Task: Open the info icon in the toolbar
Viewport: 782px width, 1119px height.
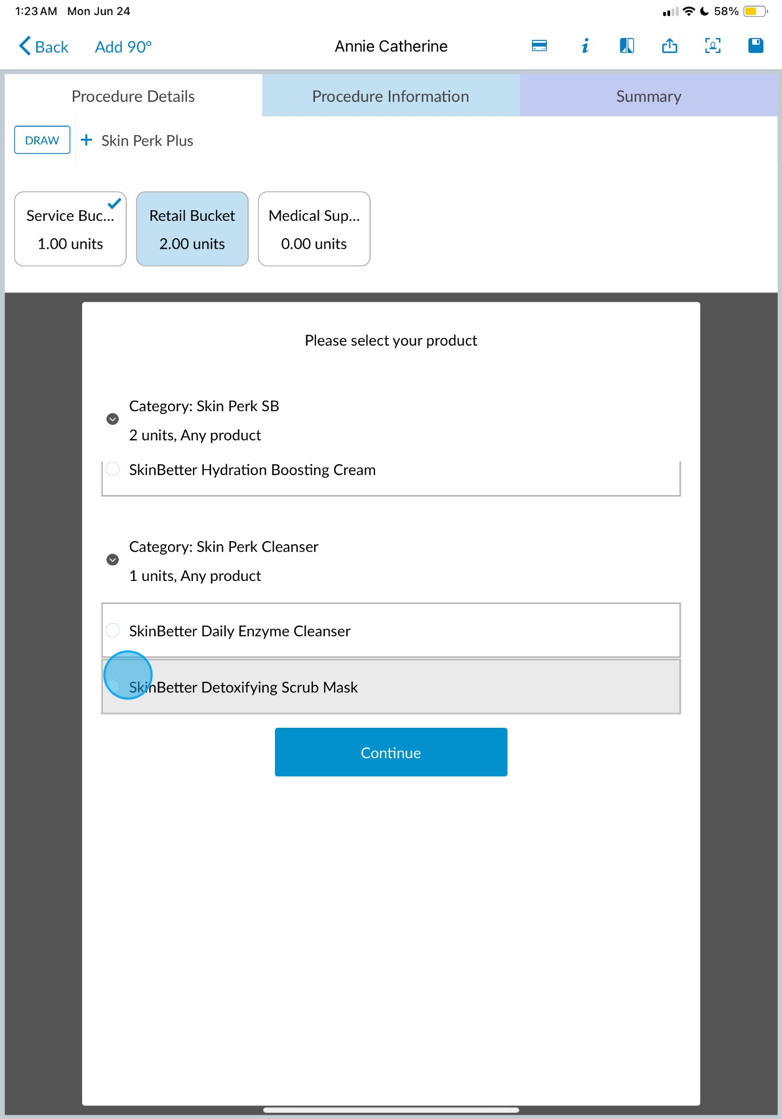Action: coord(584,46)
